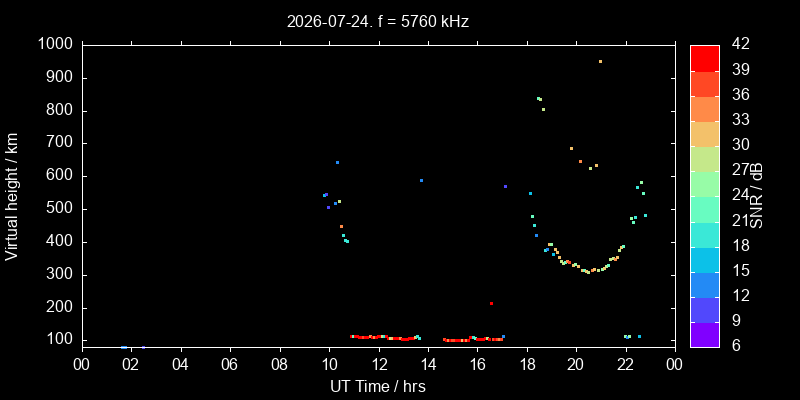Select the cyan 15-18 dB colorbar segment
This screenshot has width=800, height=400.
click(x=705, y=259)
